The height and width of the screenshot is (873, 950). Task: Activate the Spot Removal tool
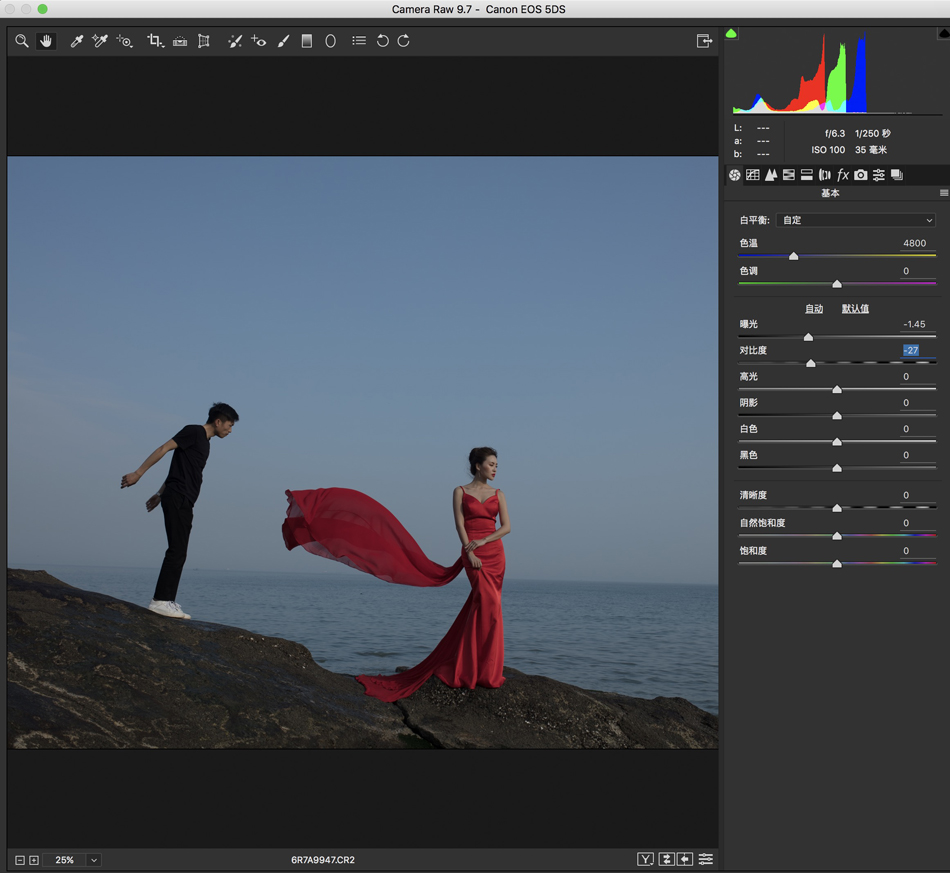coord(234,41)
